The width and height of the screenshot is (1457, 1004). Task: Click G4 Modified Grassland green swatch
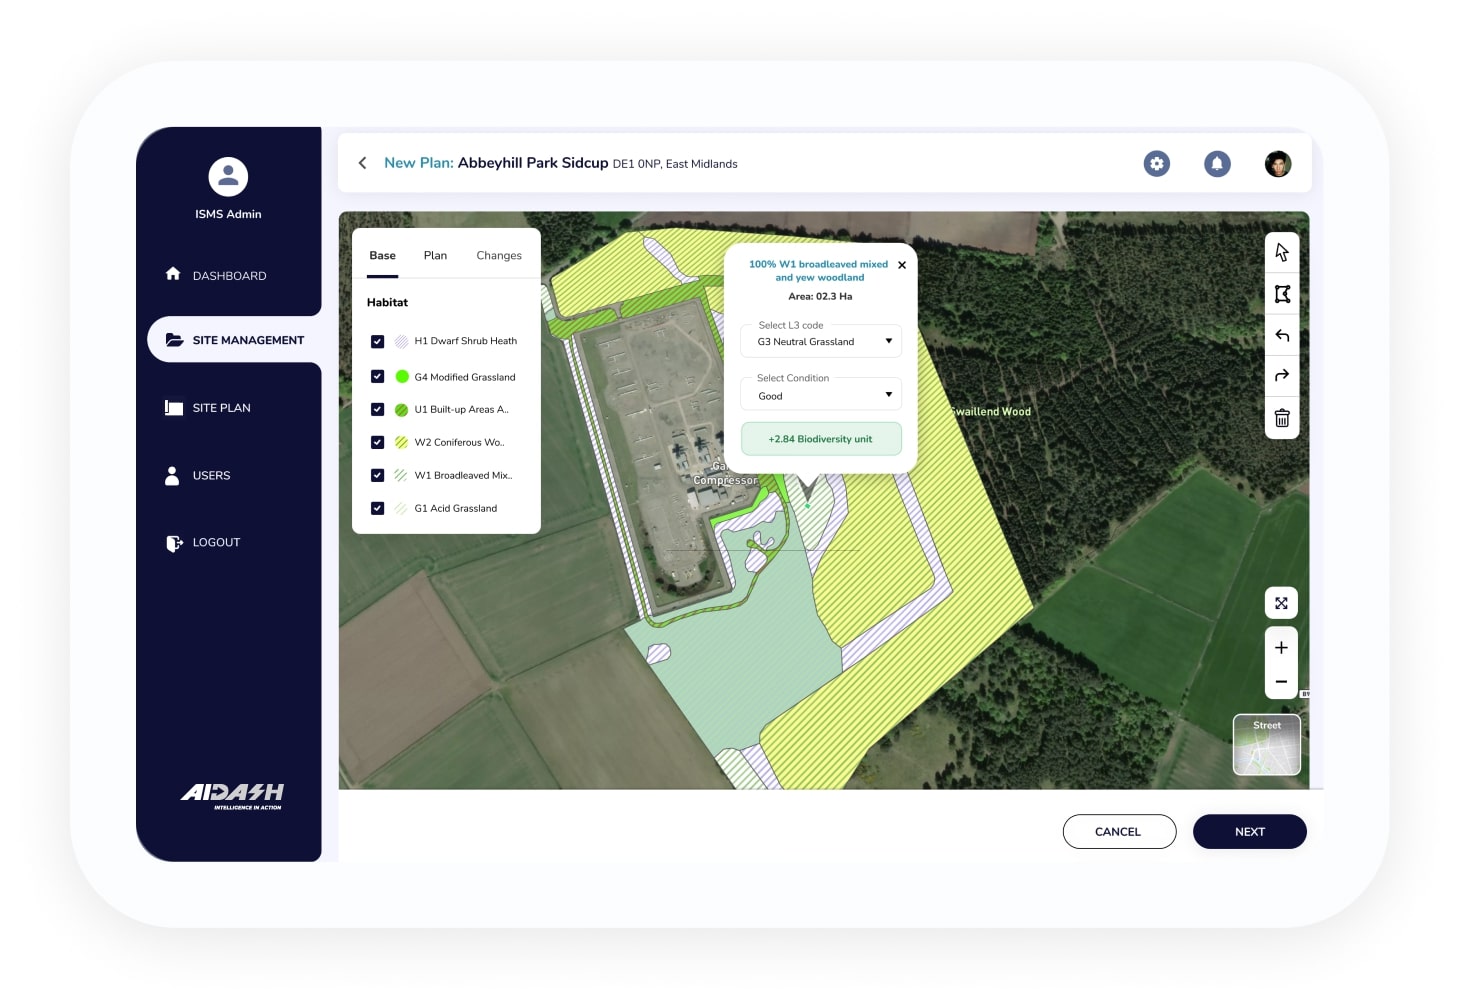tap(402, 377)
